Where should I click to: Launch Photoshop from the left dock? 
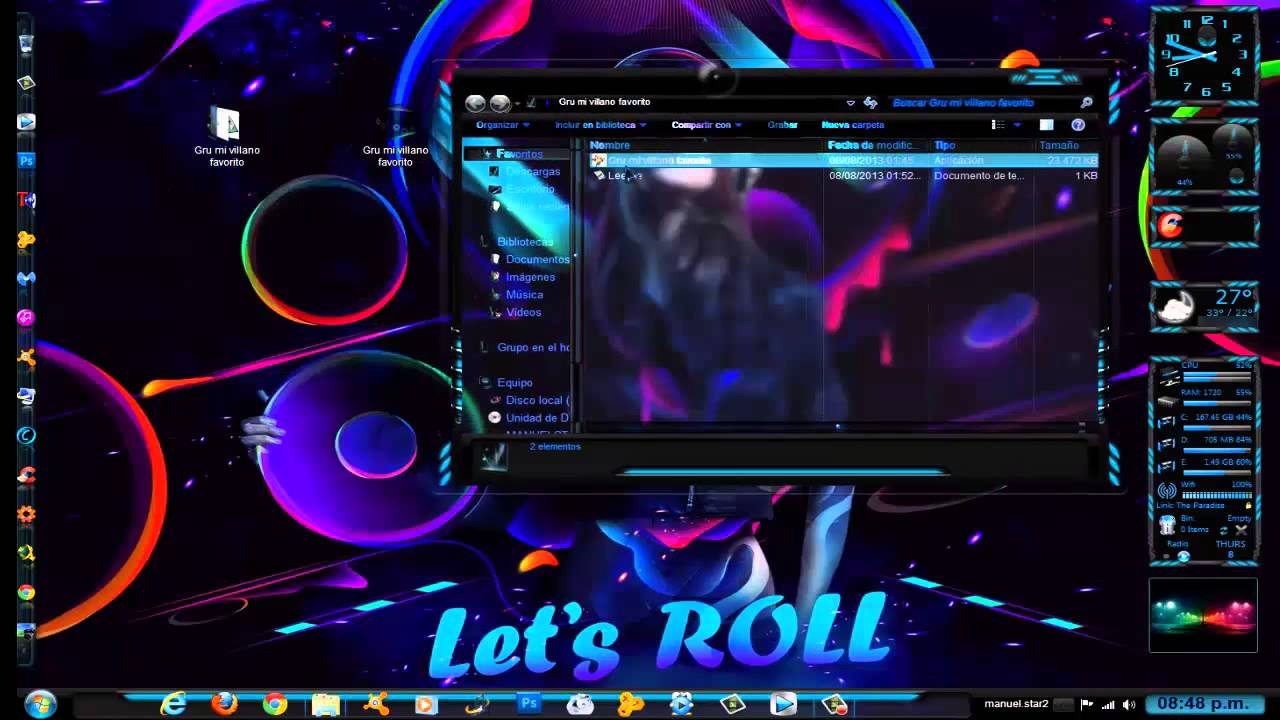tap(26, 160)
